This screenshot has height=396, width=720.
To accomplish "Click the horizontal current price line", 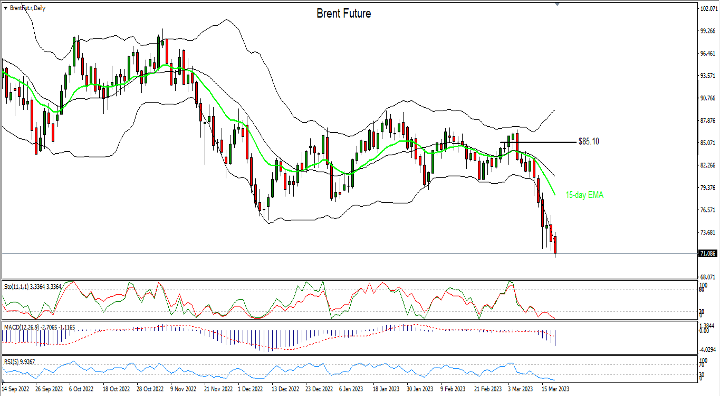I will coord(349,253).
